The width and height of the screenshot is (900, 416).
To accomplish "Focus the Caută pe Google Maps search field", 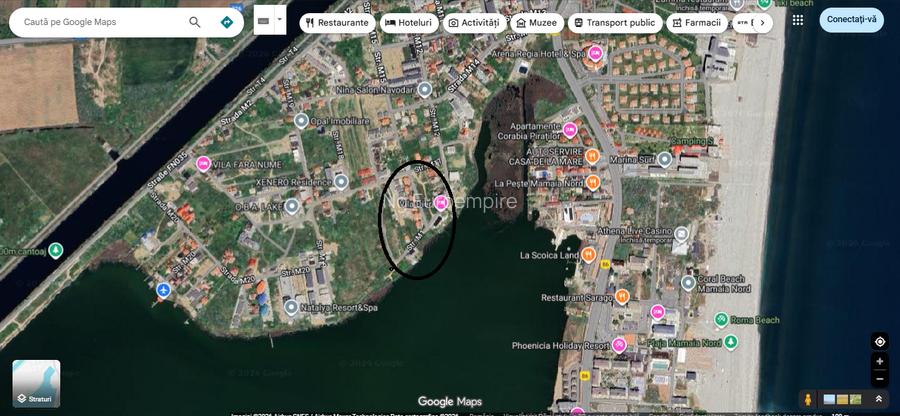I will 100,22.
